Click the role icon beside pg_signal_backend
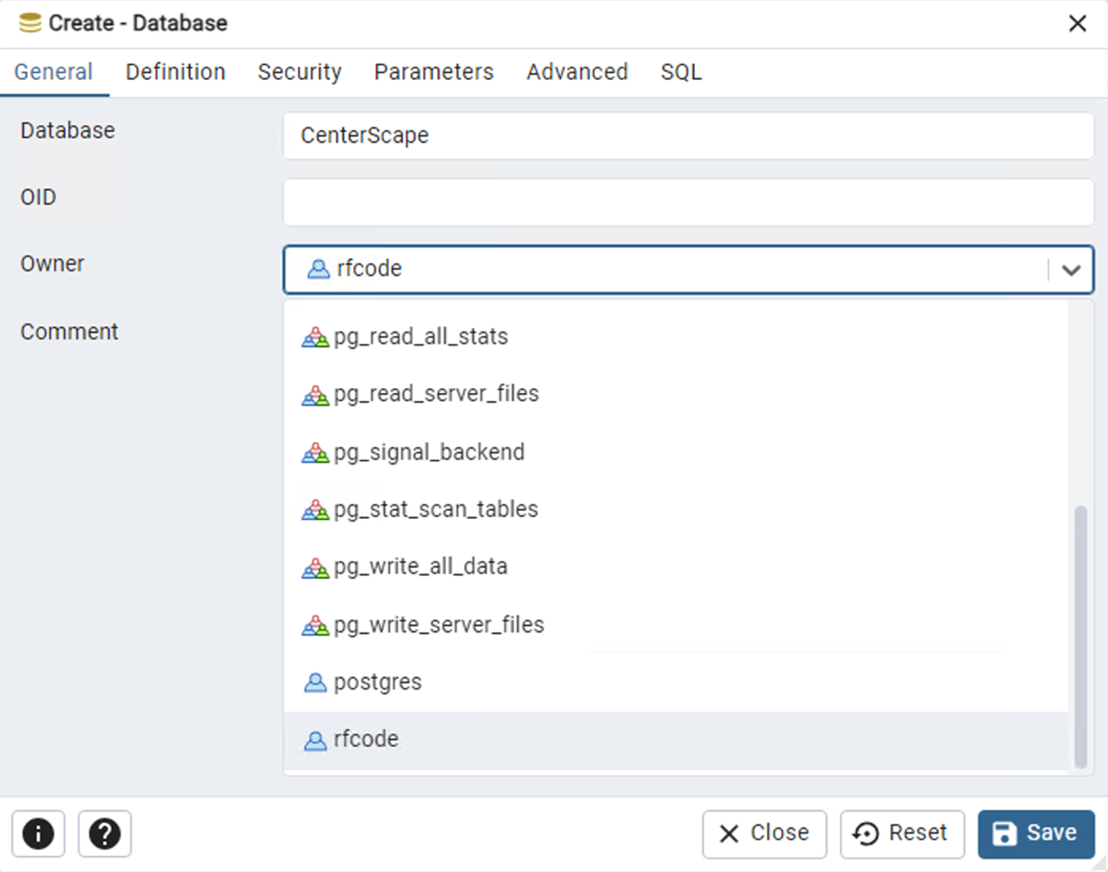Image resolution: width=1108 pixels, height=872 pixels. point(315,453)
